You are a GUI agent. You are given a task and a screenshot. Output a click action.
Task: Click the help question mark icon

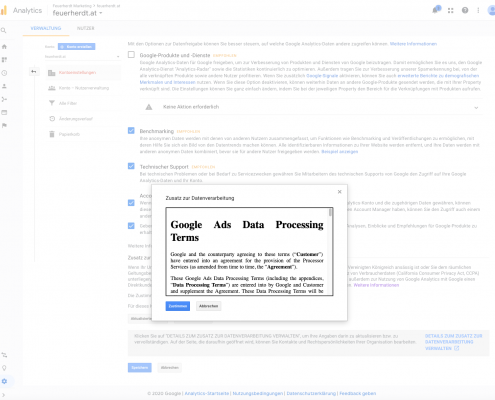(465, 10)
